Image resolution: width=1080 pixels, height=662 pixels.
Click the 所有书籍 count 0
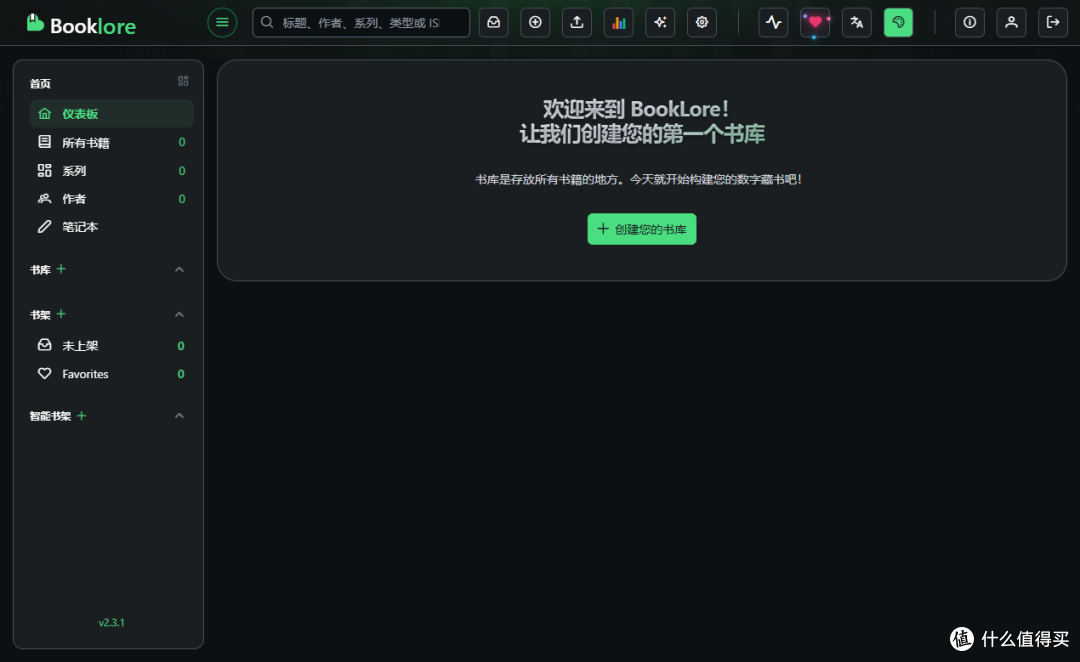click(182, 142)
